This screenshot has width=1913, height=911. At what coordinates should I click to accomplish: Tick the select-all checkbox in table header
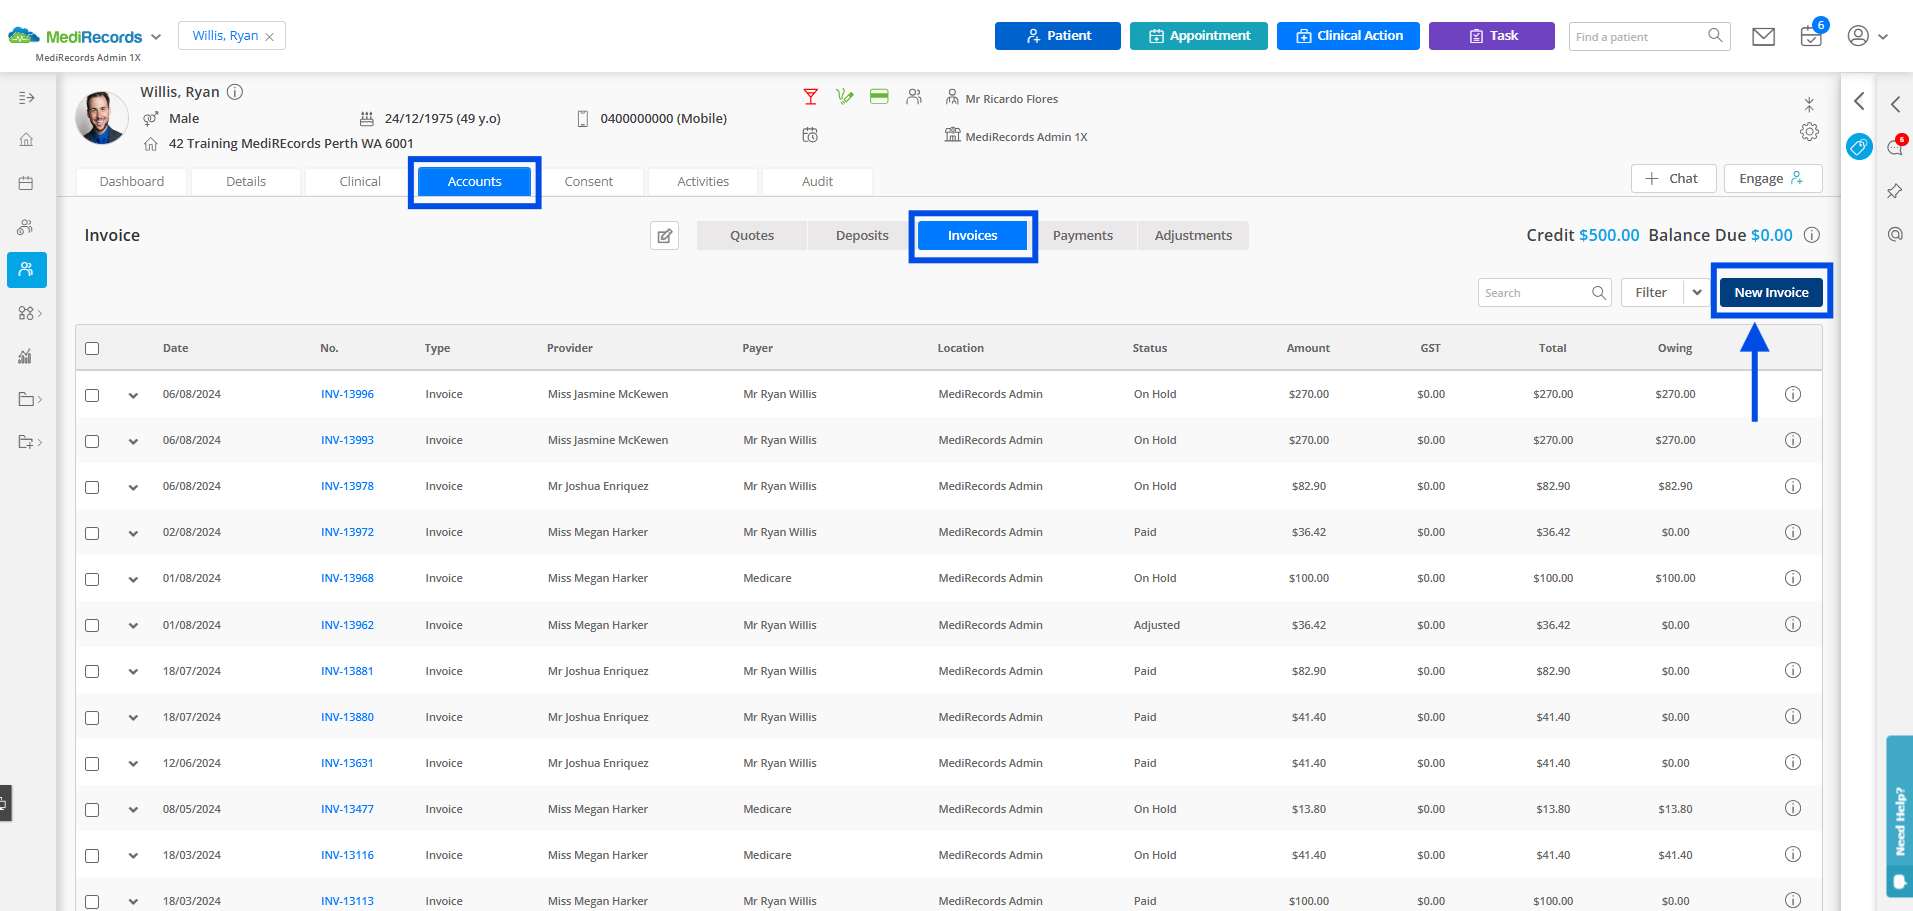tap(92, 348)
